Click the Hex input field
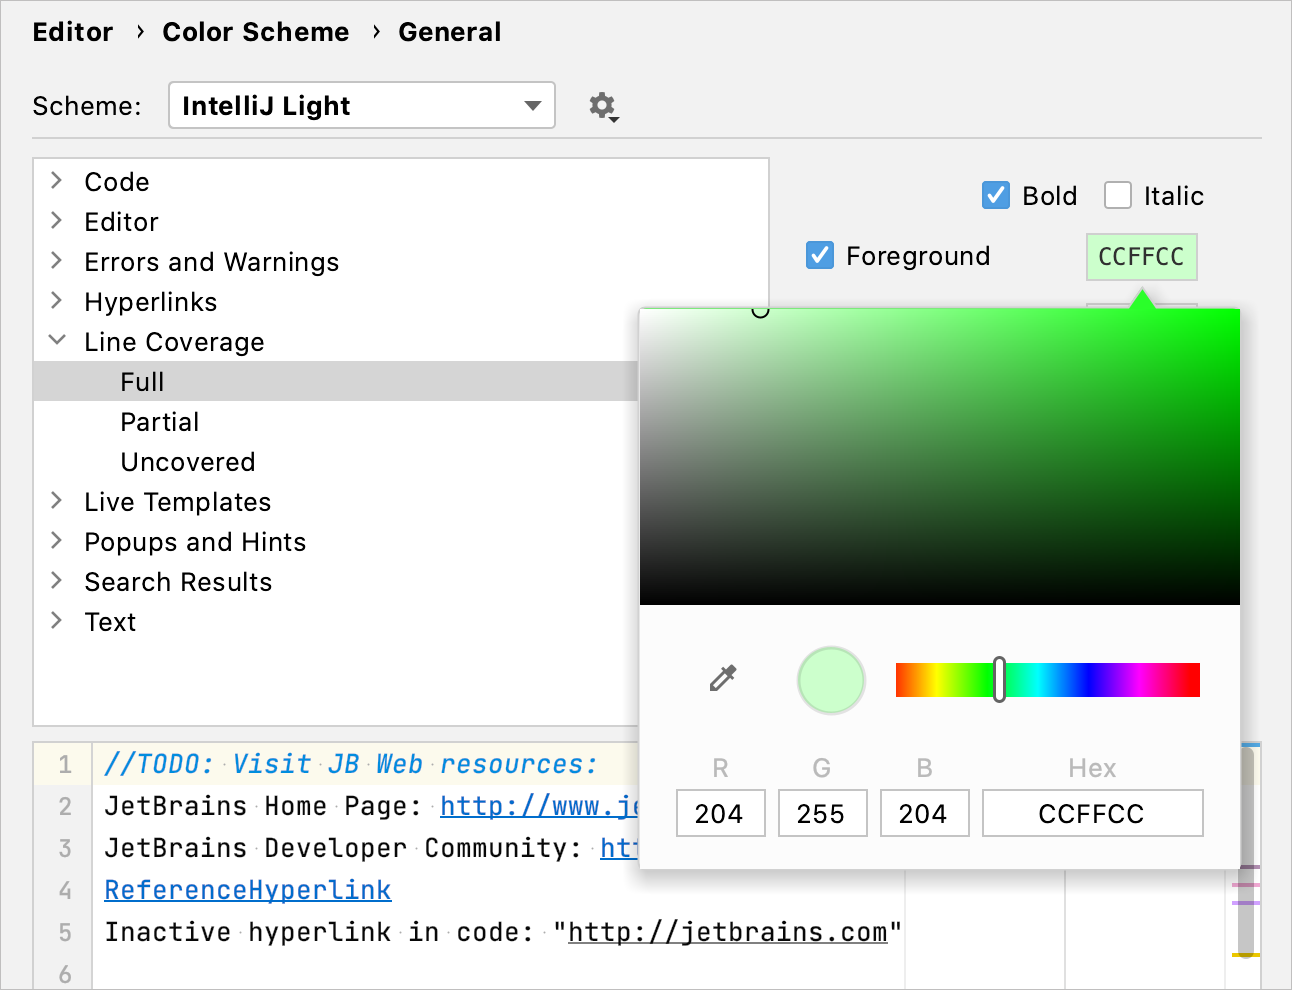 (x=1092, y=813)
